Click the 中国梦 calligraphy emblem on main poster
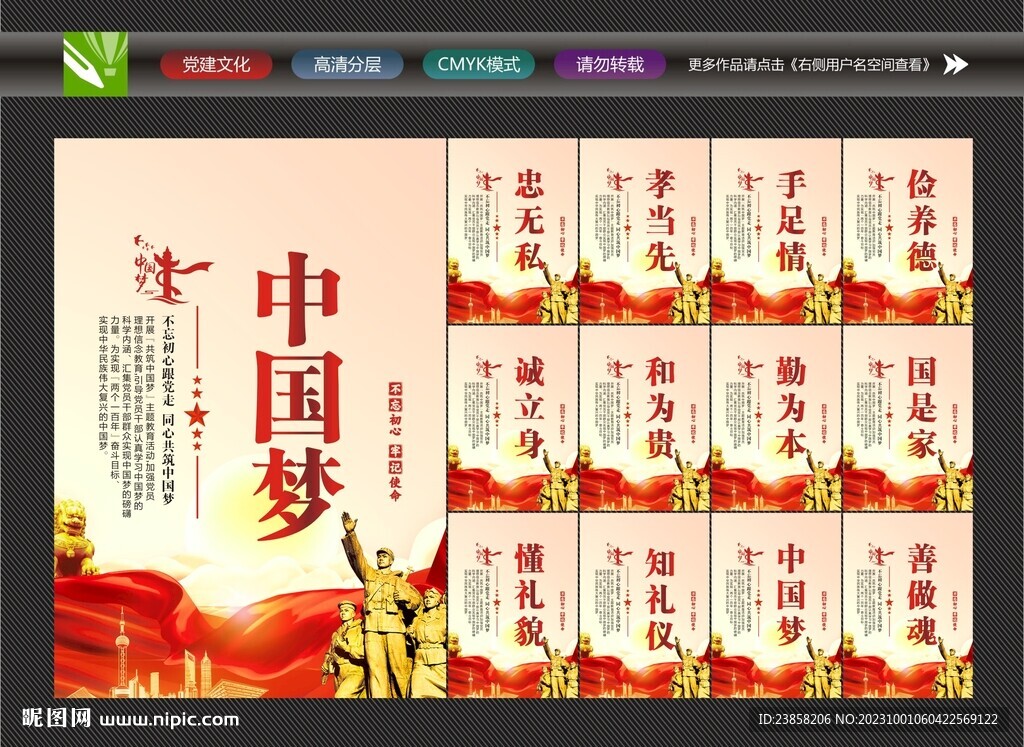The image size is (1024, 747). (x=171, y=269)
